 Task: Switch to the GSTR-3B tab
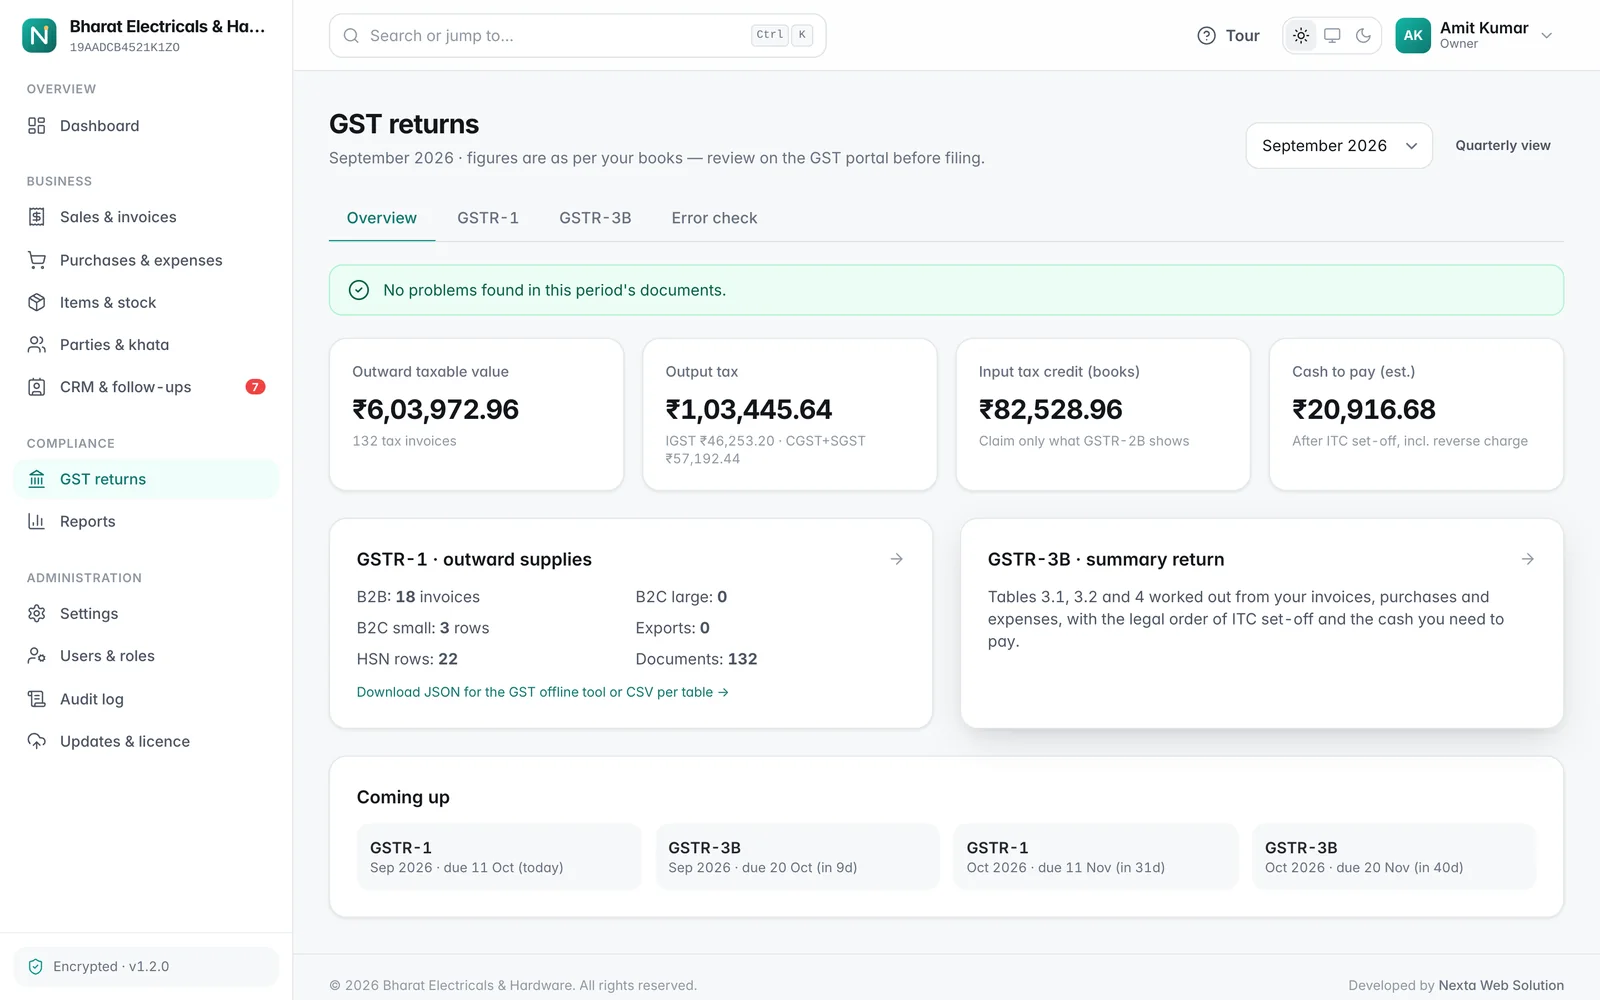[595, 218]
